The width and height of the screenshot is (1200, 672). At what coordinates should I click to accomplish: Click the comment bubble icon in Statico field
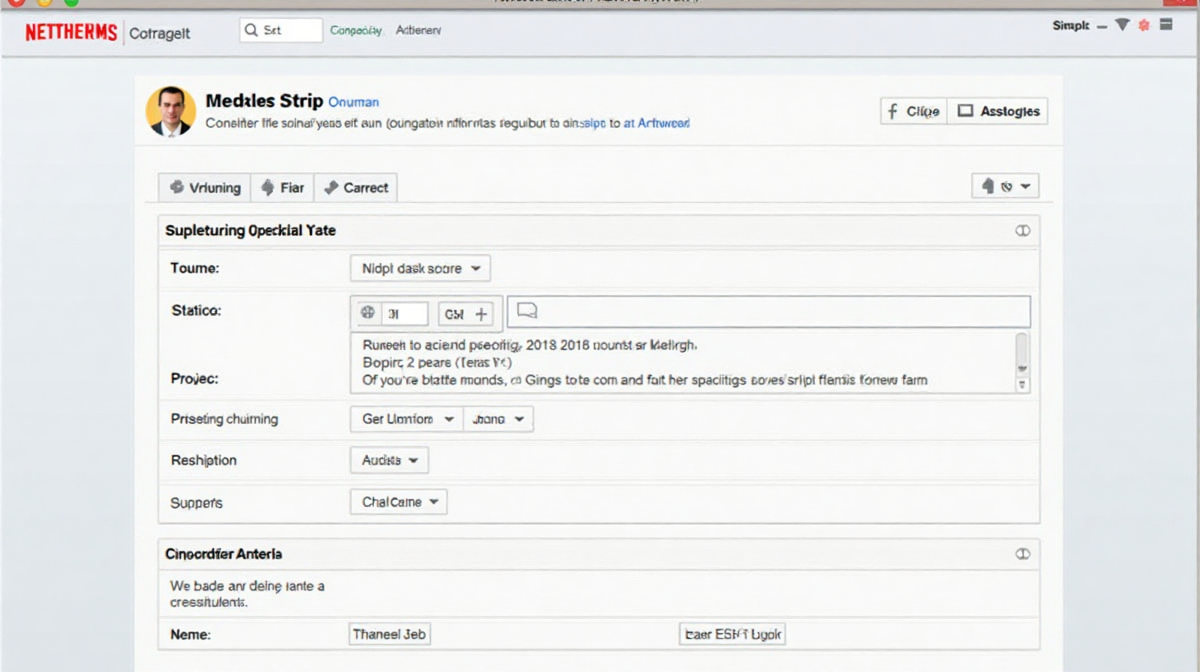[x=527, y=312]
